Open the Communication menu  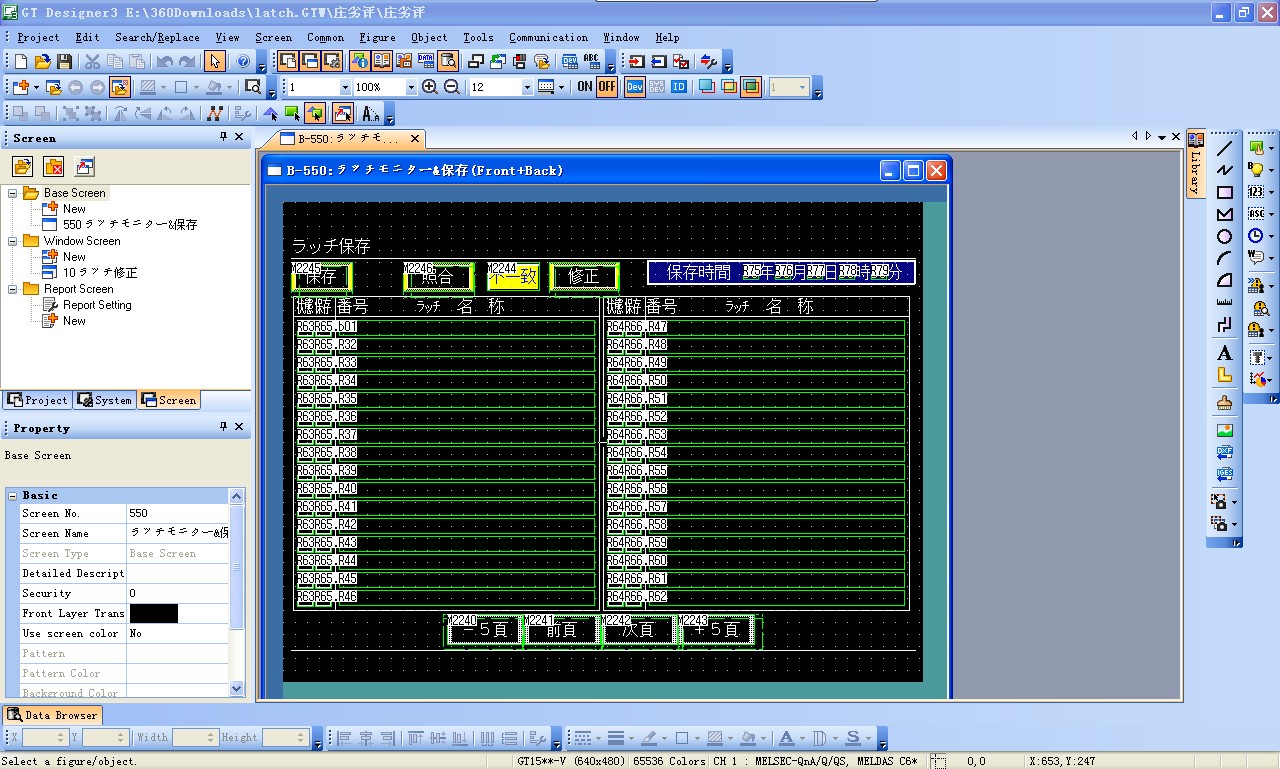pyautogui.click(x=548, y=38)
